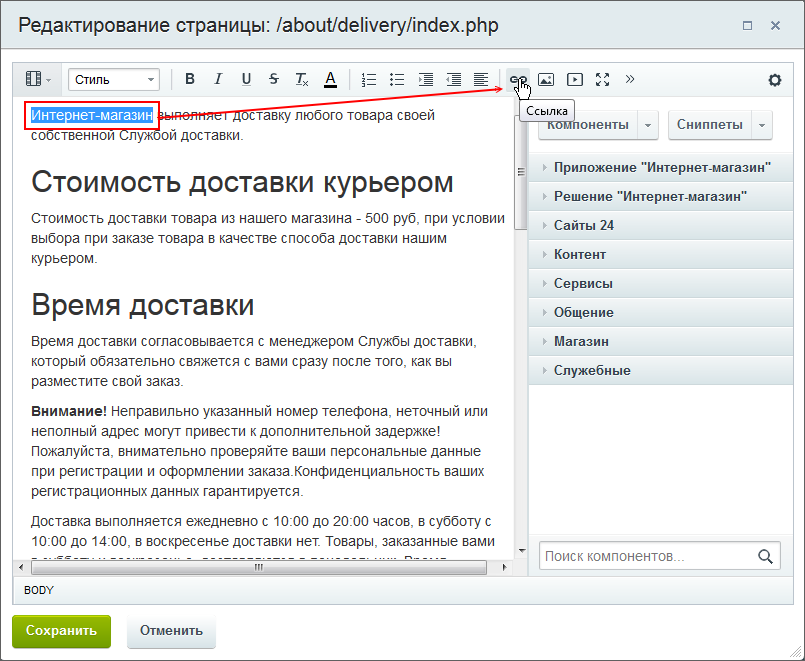Open the Компоненты tab
This screenshot has height=661, width=805.
[x=588, y=125]
